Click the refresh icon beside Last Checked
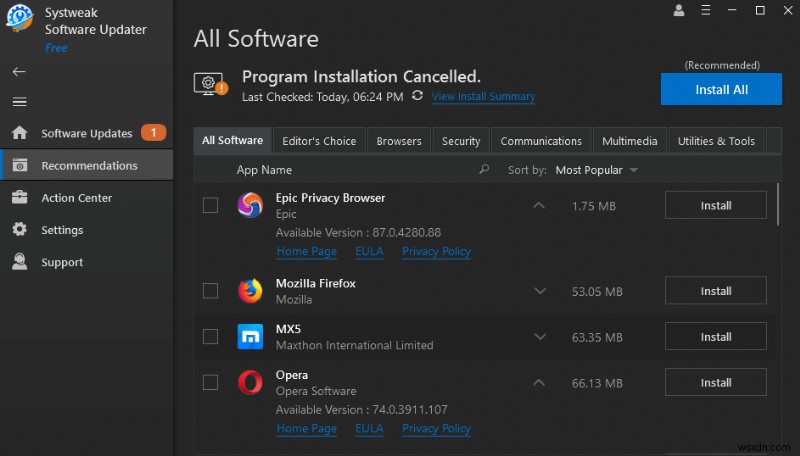This screenshot has height=456, width=800. click(x=417, y=96)
